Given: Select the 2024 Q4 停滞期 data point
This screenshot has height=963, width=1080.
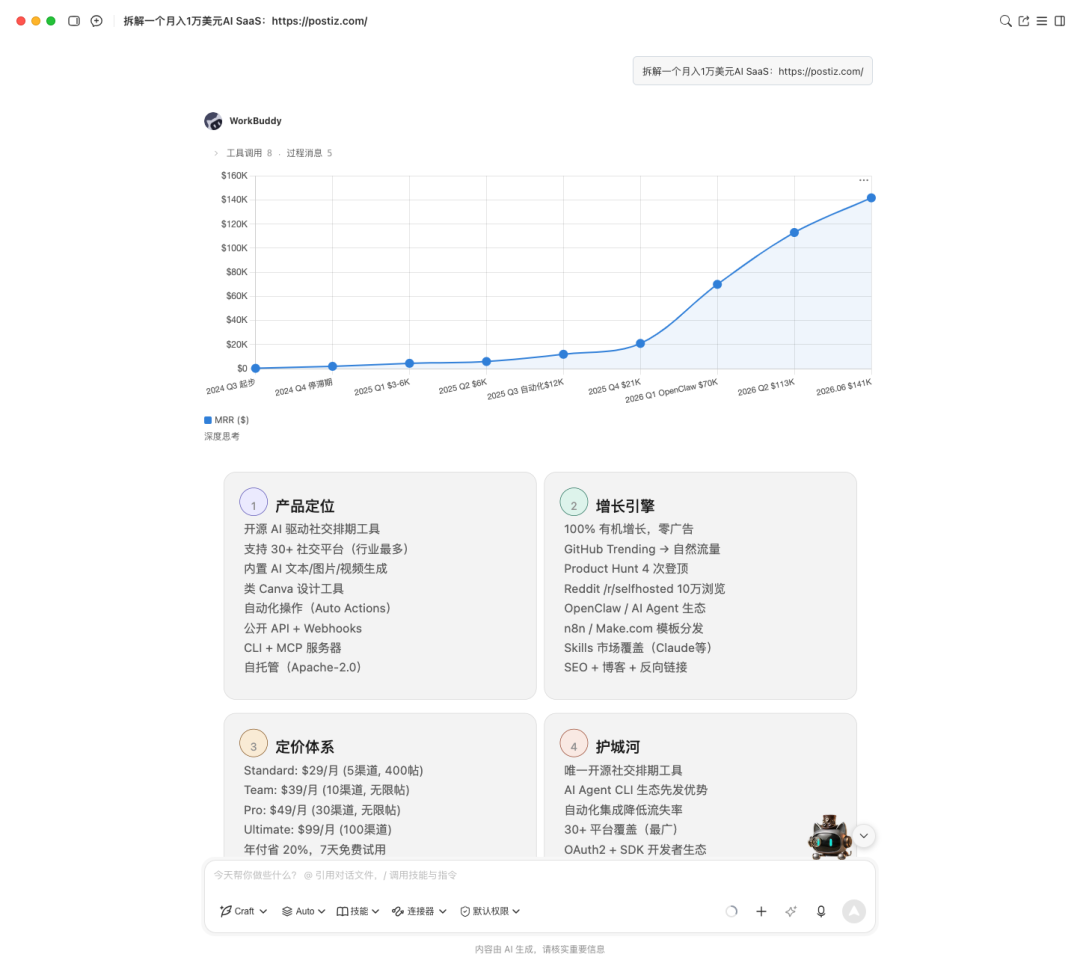Looking at the screenshot, I should [333, 366].
